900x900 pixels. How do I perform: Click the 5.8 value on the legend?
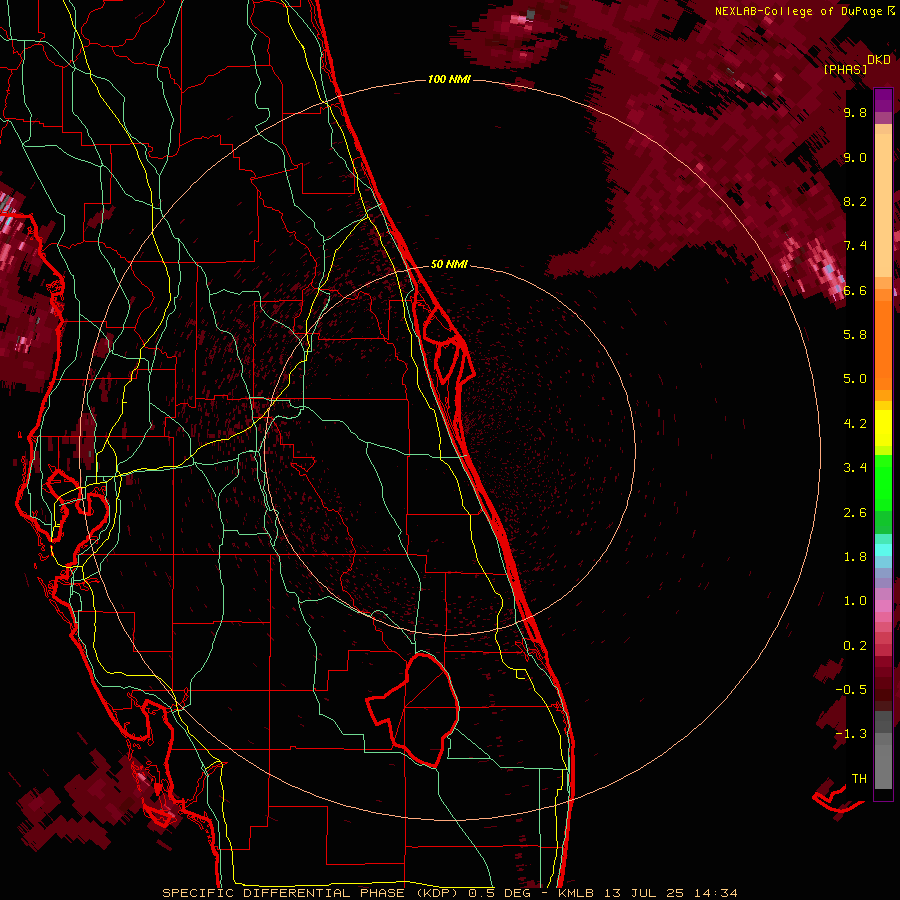pos(855,335)
